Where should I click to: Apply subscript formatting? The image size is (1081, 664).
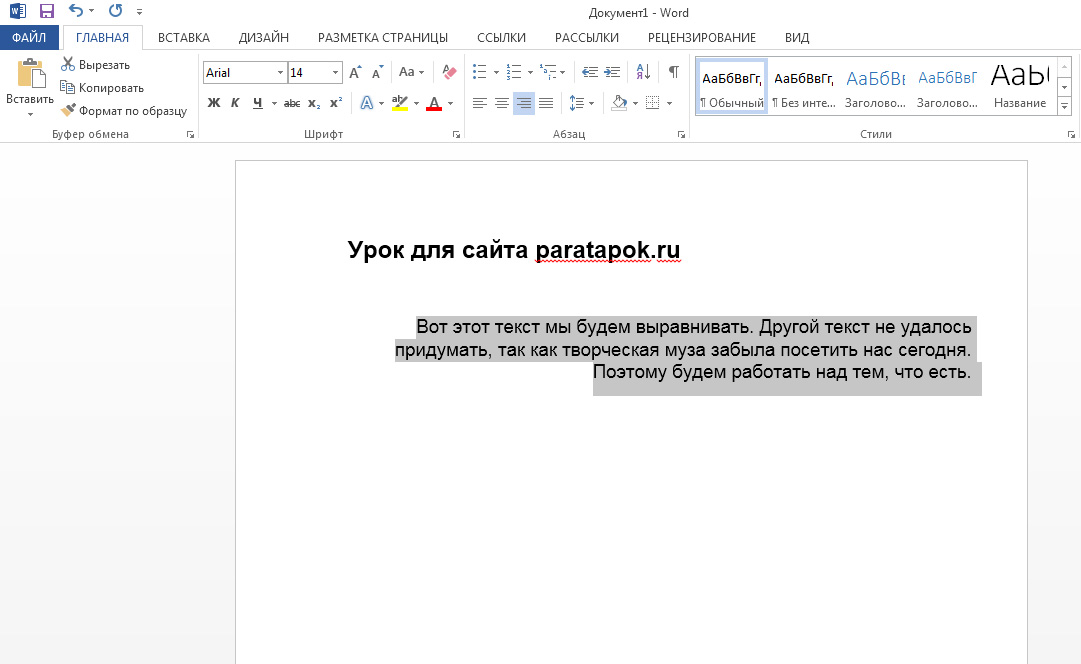[x=314, y=103]
